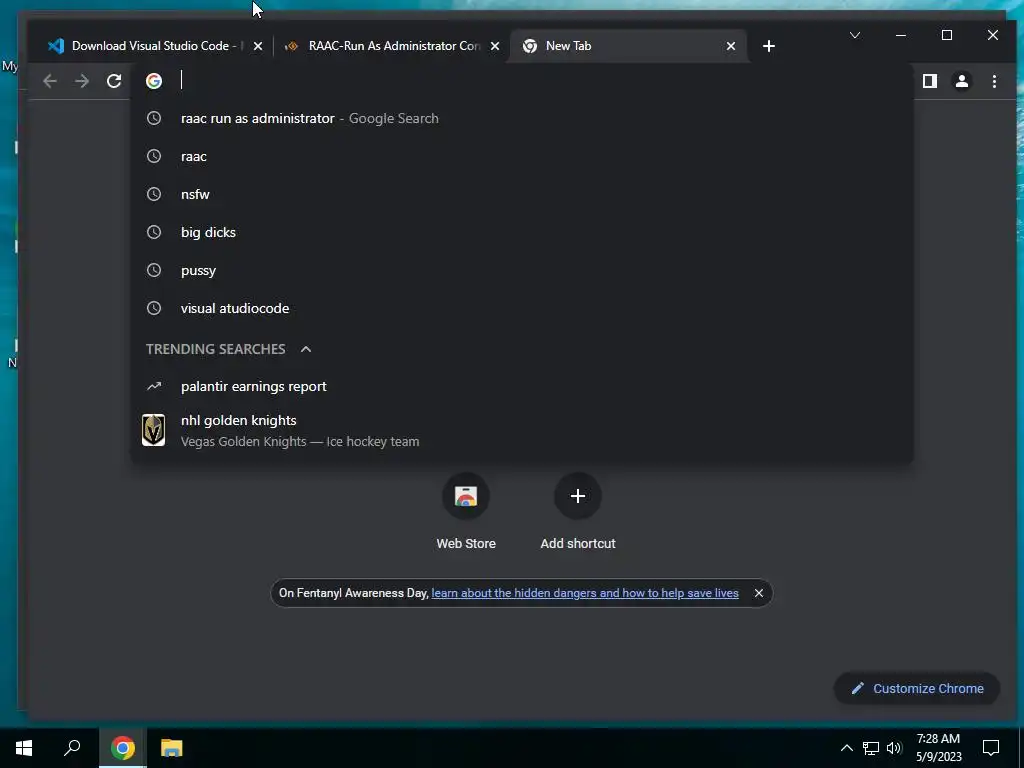Click the Add shortcut plus button
Image resolution: width=1024 pixels, height=768 pixels.
coord(578,496)
